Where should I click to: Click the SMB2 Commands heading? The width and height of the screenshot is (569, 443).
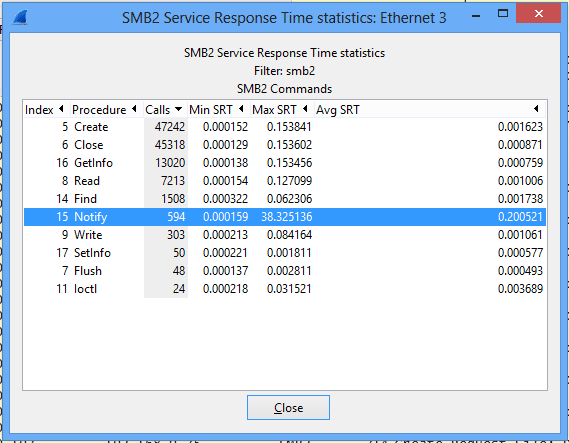pos(284,89)
